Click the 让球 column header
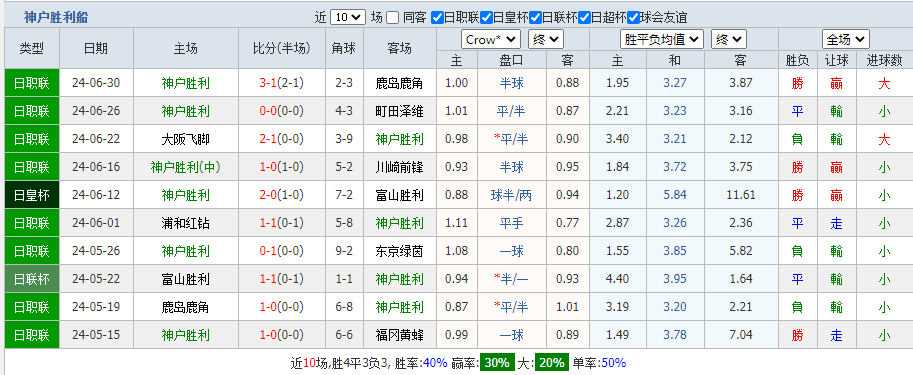This screenshot has width=913, height=375. [x=837, y=60]
